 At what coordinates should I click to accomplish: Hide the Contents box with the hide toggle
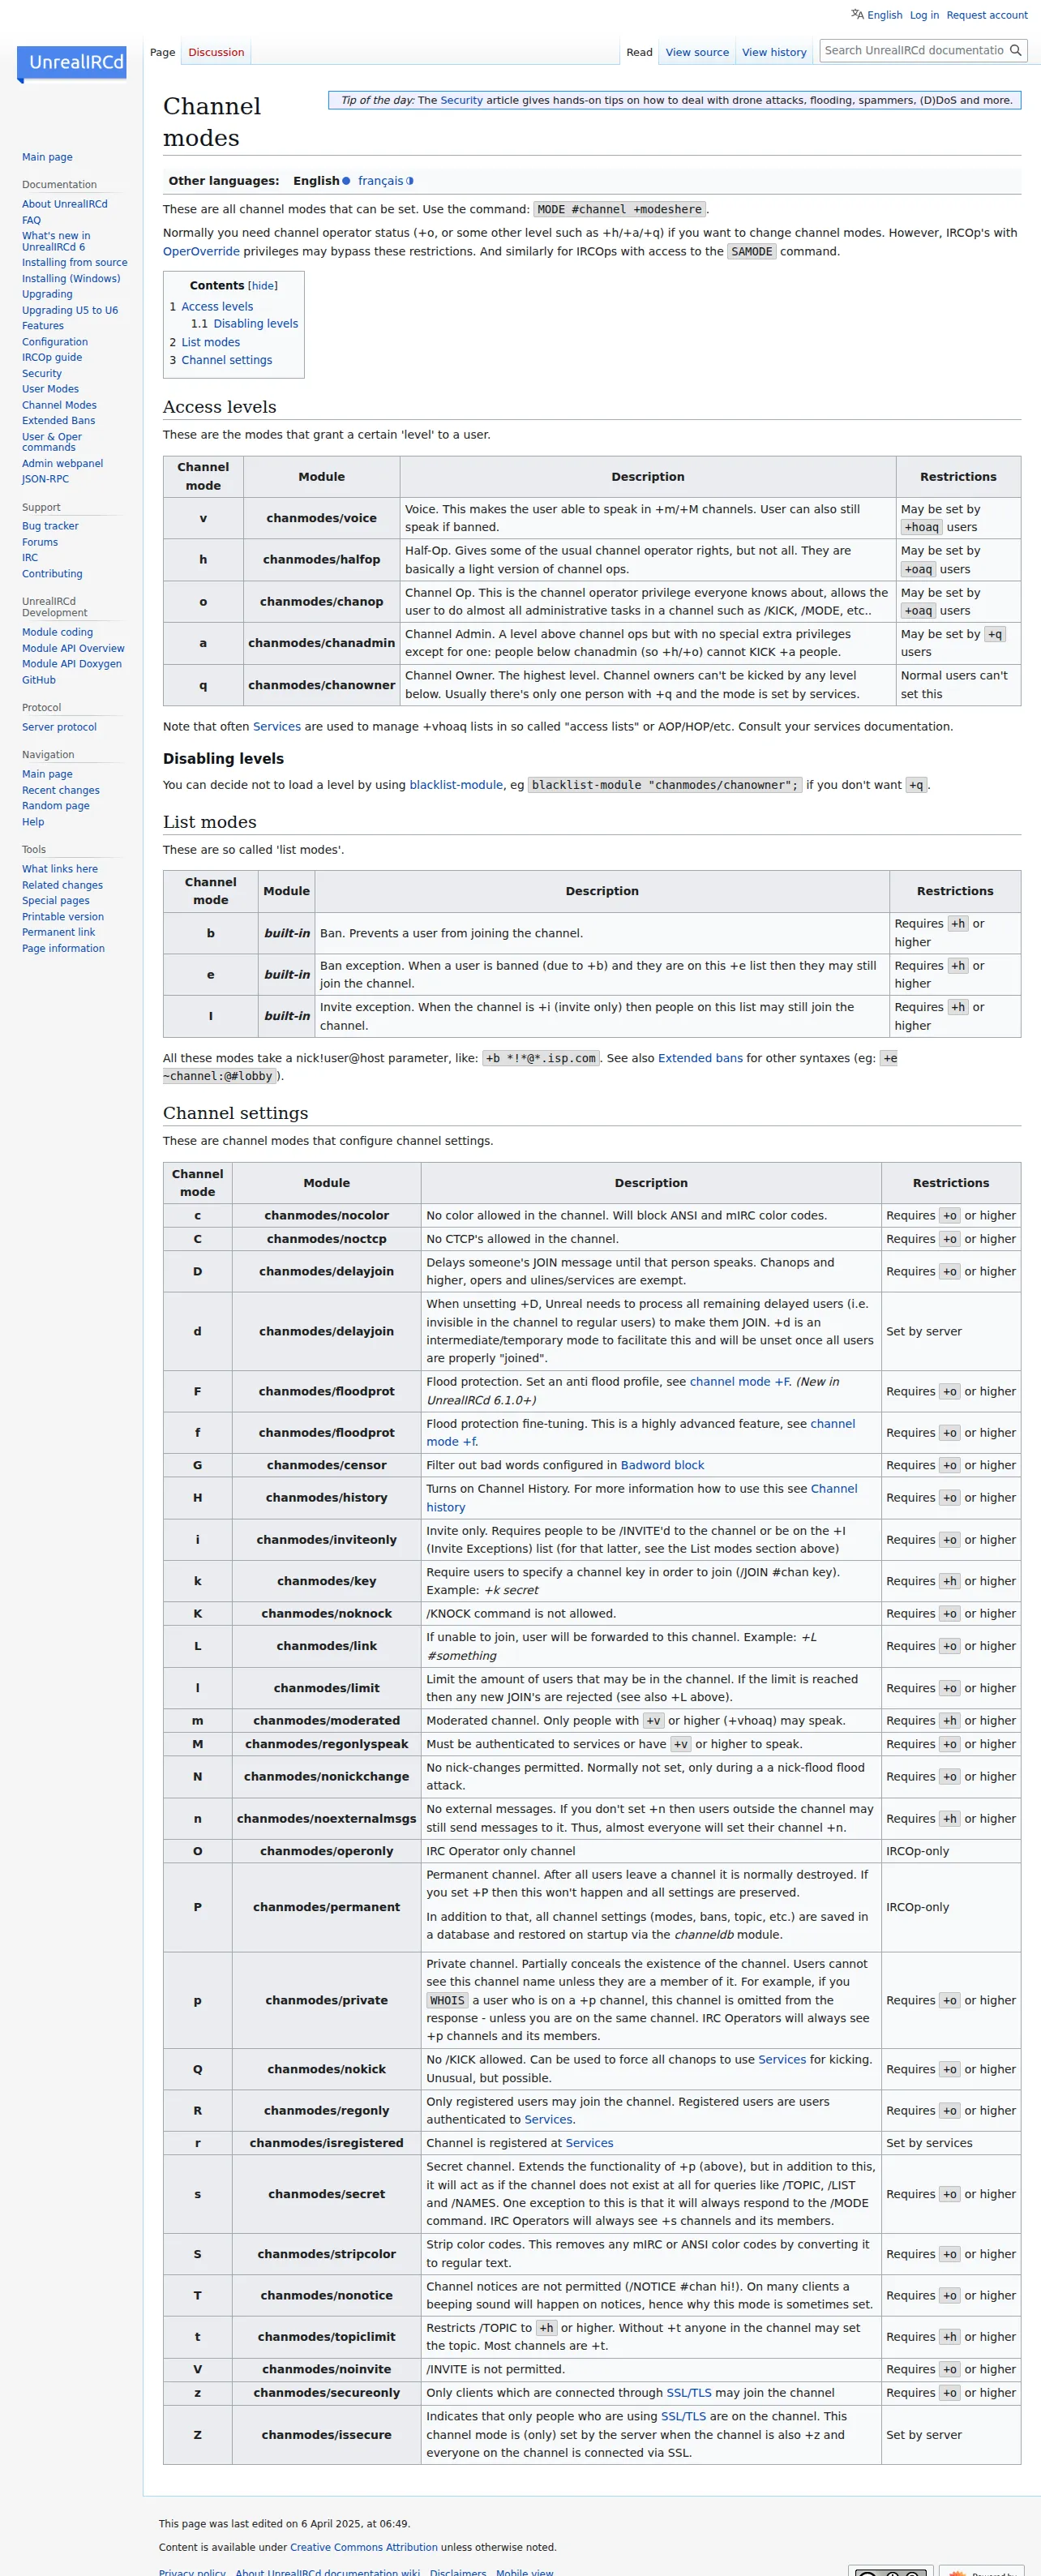tap(263, 286)
